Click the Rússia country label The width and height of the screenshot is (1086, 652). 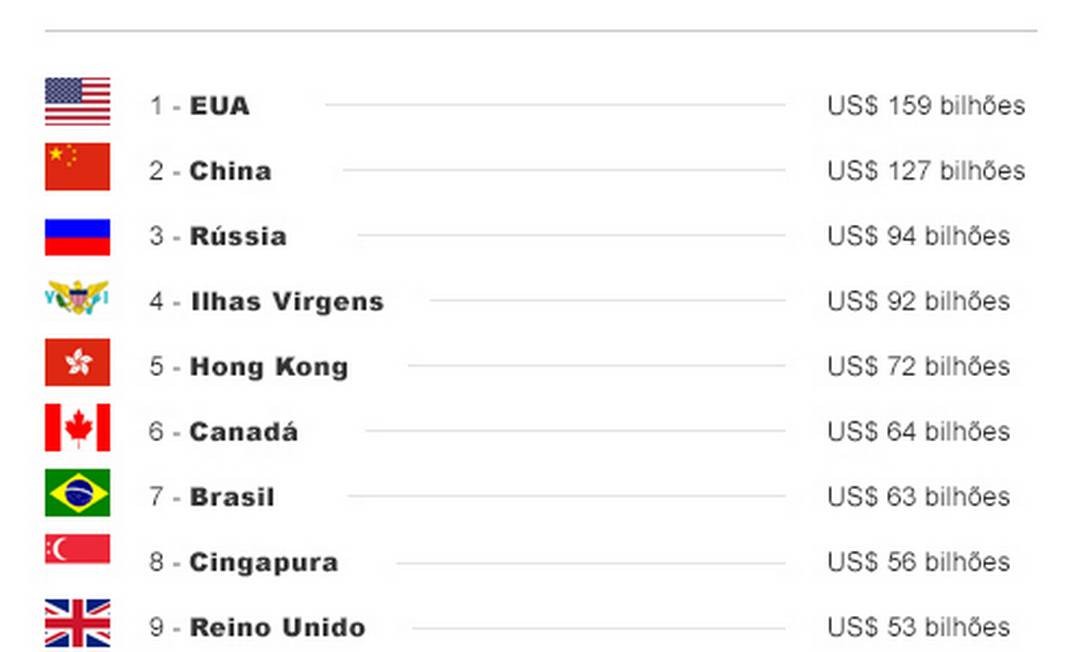[238, 236]
